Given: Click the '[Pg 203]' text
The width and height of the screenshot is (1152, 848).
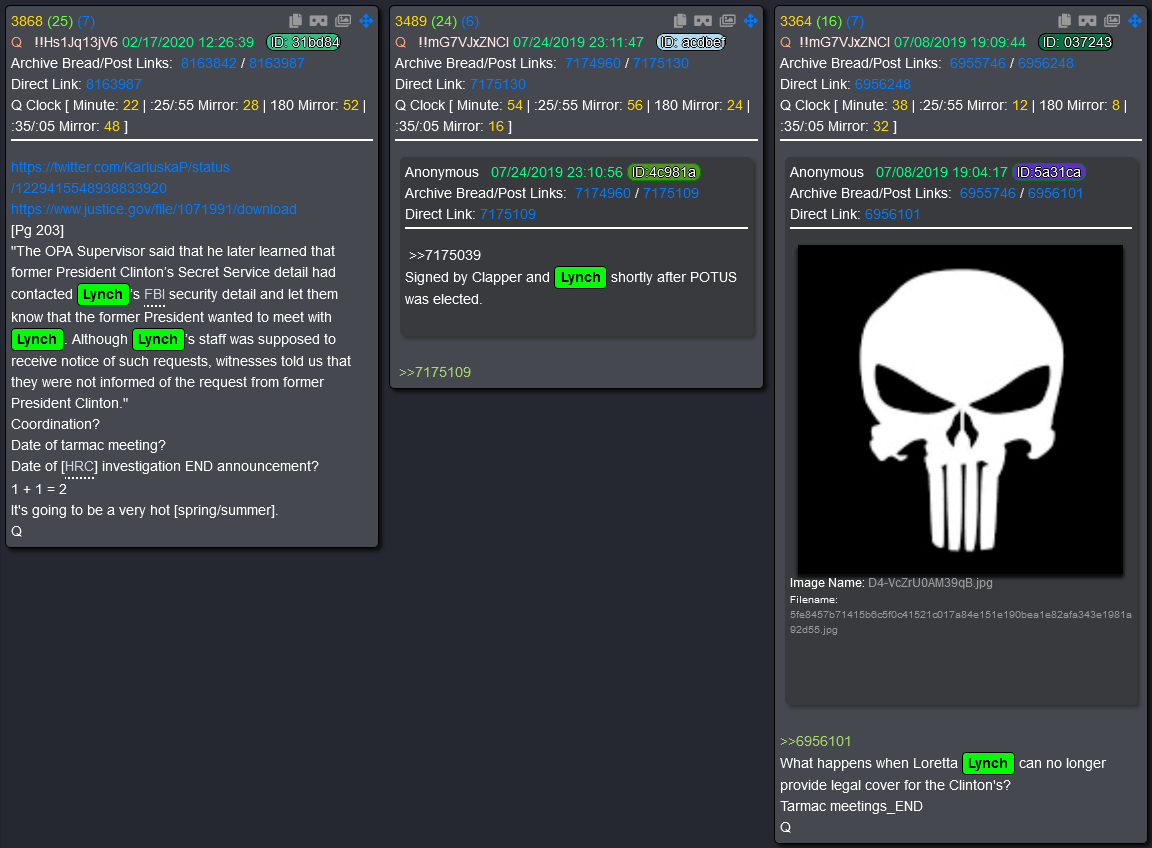Looking at the screenshot, I should point(37,231).
